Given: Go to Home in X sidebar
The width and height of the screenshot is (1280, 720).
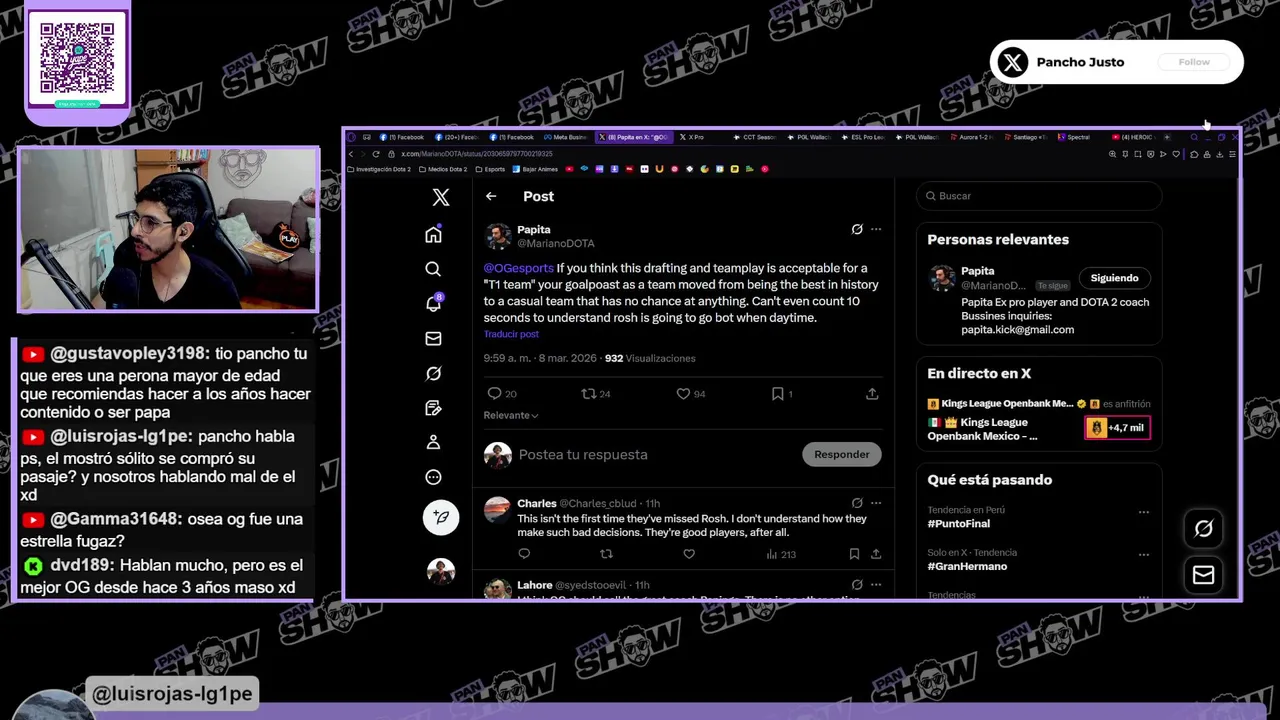Looking at the screenshot, I should 433,235.
